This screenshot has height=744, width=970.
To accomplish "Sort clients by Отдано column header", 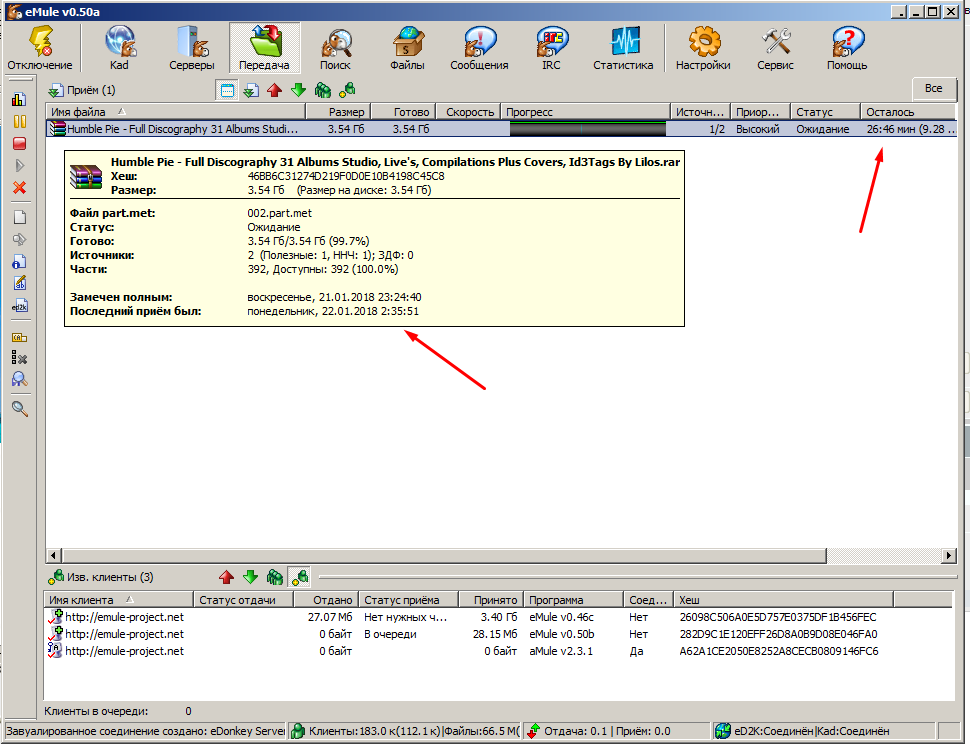I will click(x=326, y=600).
